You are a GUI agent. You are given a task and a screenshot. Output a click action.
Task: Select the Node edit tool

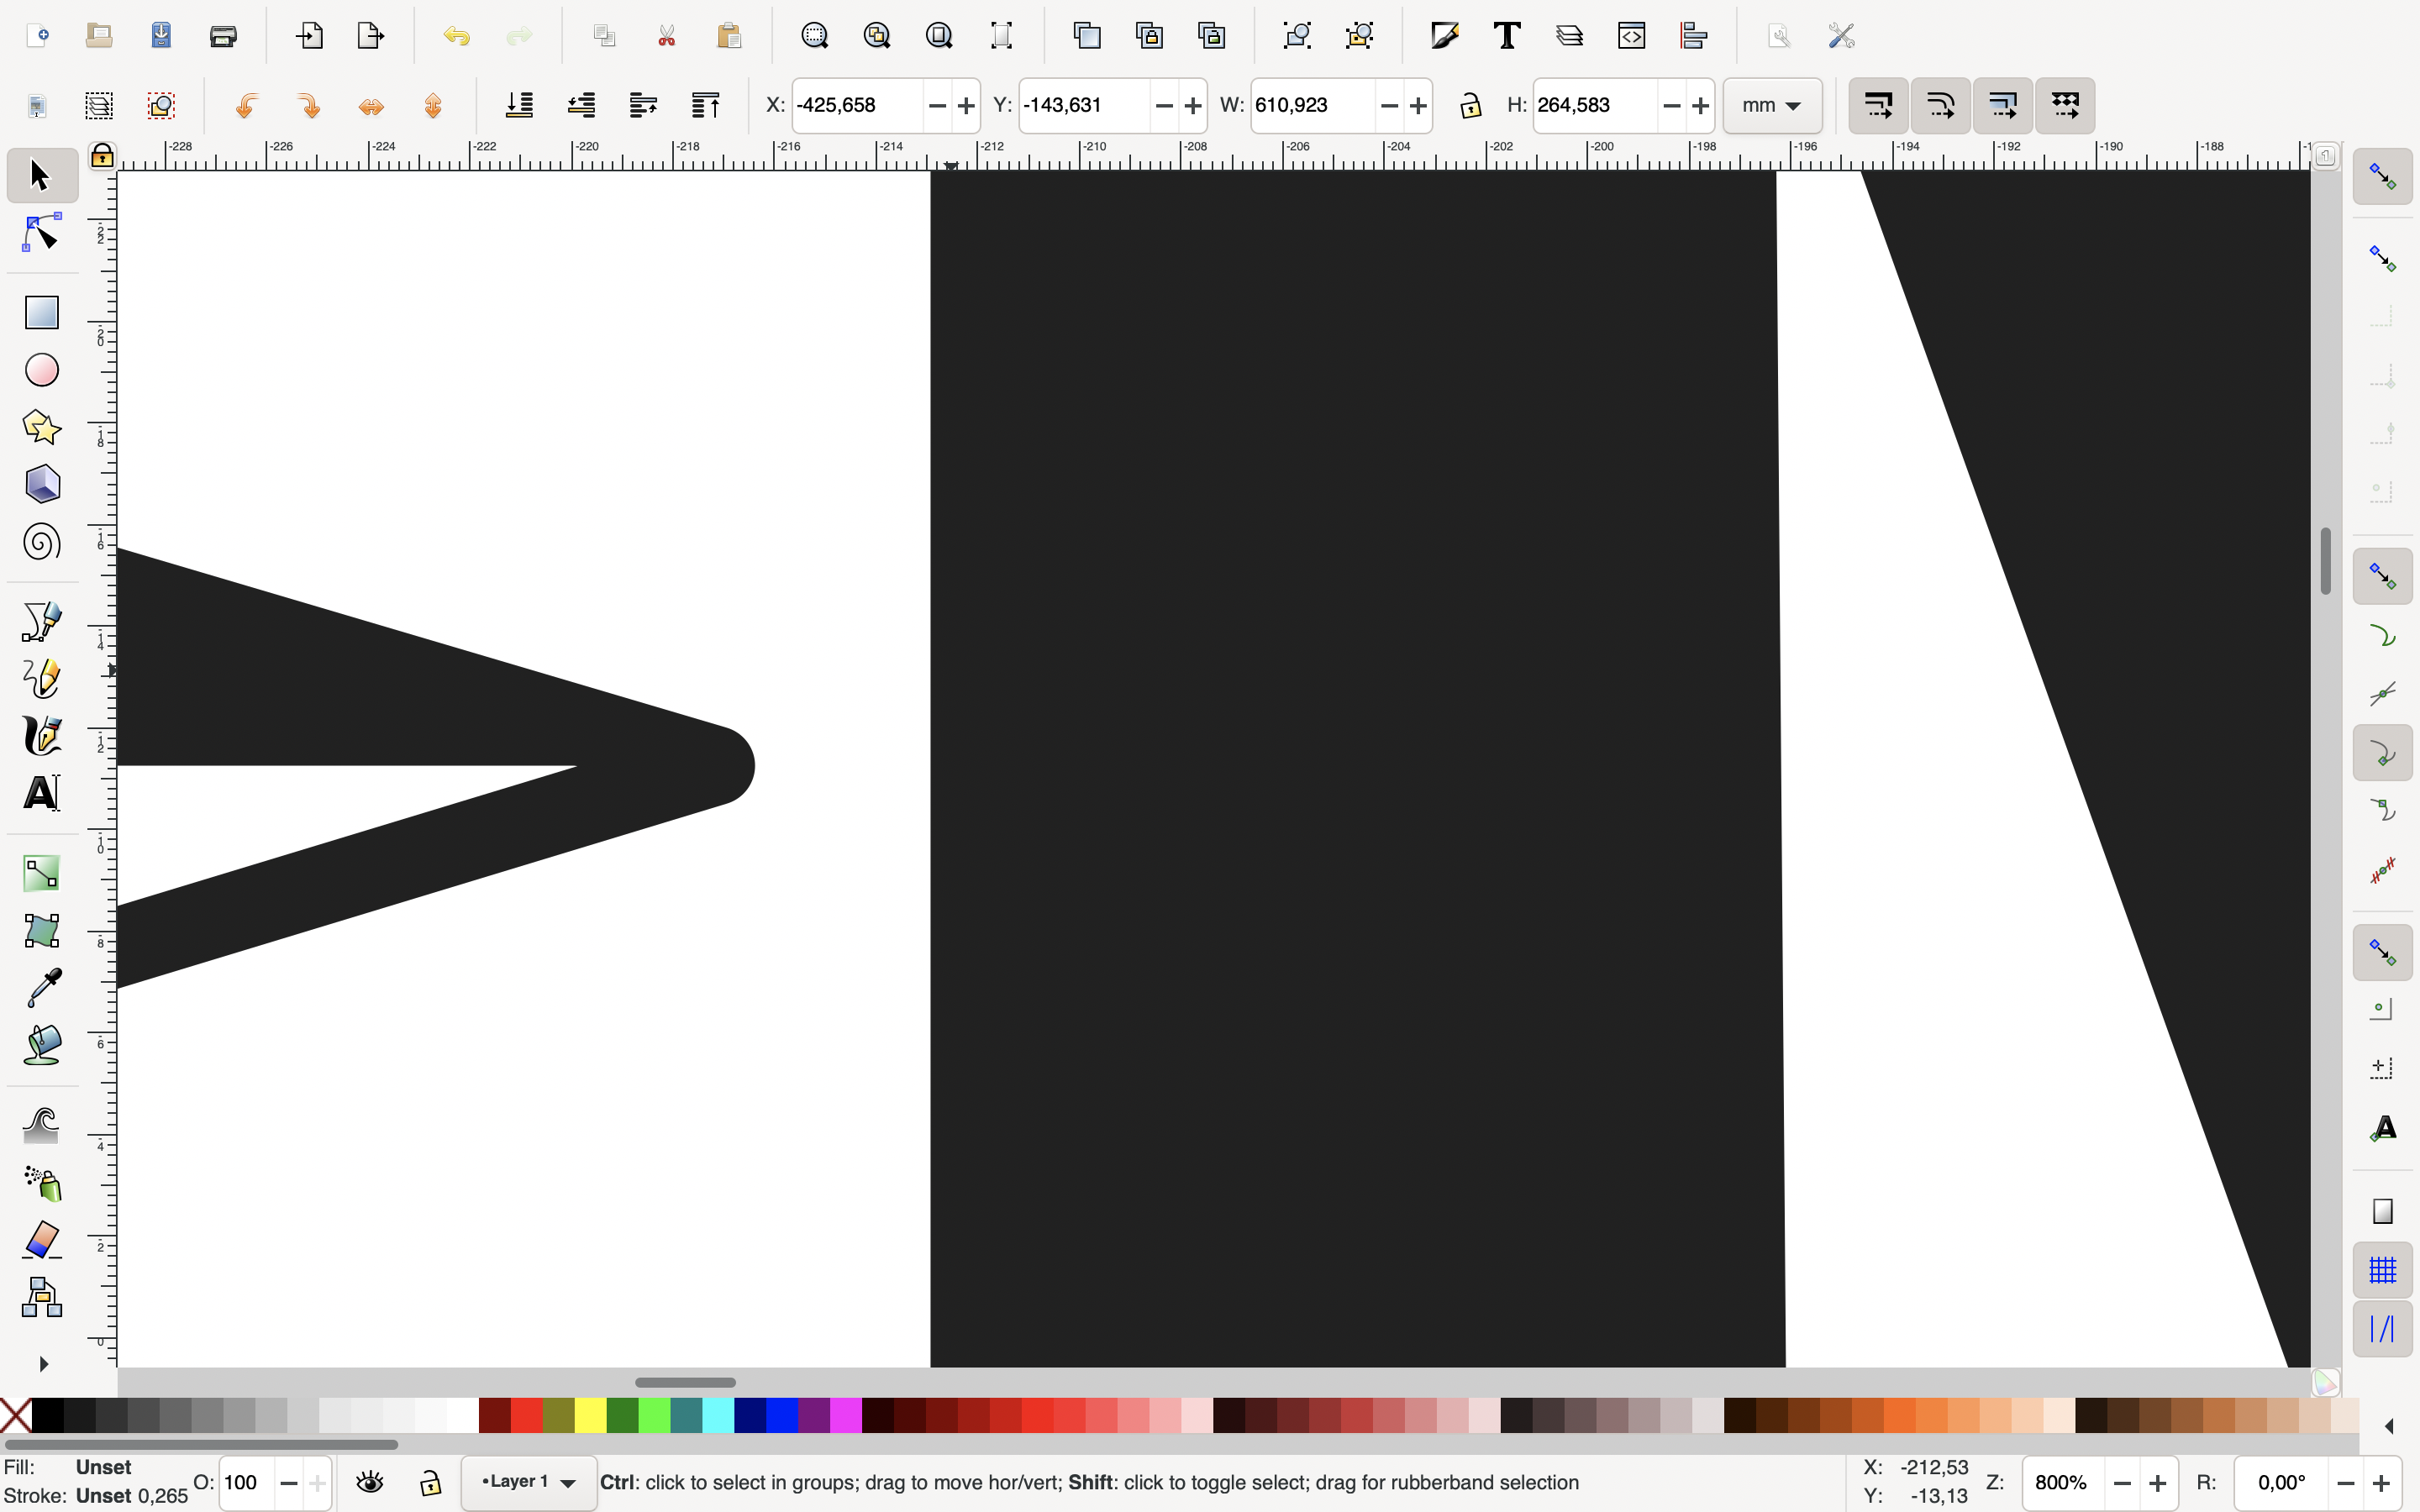point(41,233)
